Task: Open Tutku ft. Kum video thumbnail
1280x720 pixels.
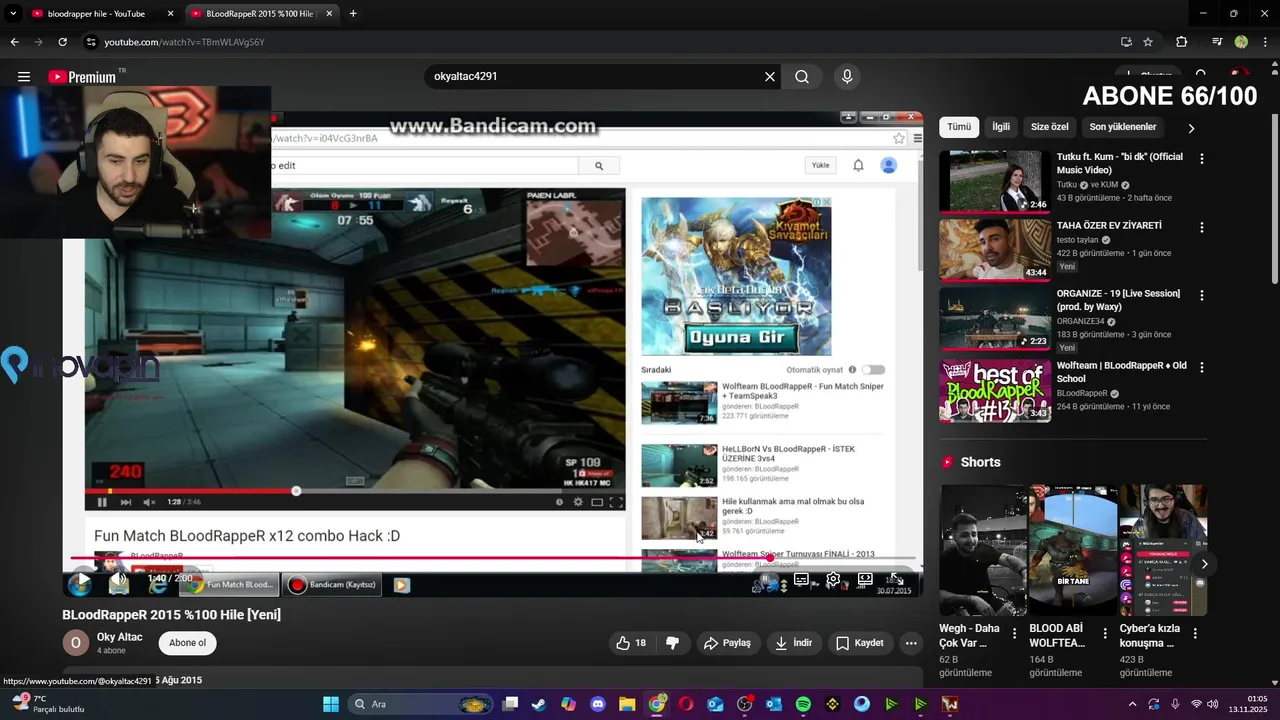Action: click(x=995, y=182)
